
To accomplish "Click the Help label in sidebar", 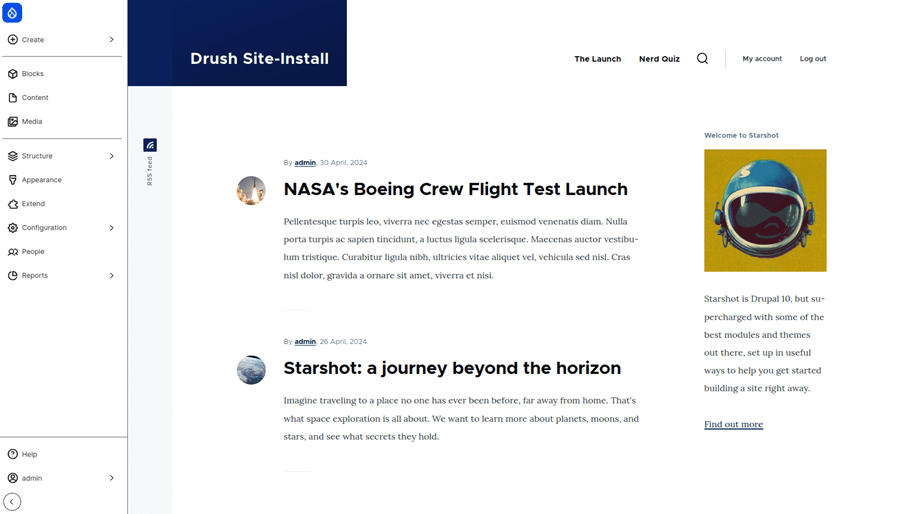I will coord(29,454).
